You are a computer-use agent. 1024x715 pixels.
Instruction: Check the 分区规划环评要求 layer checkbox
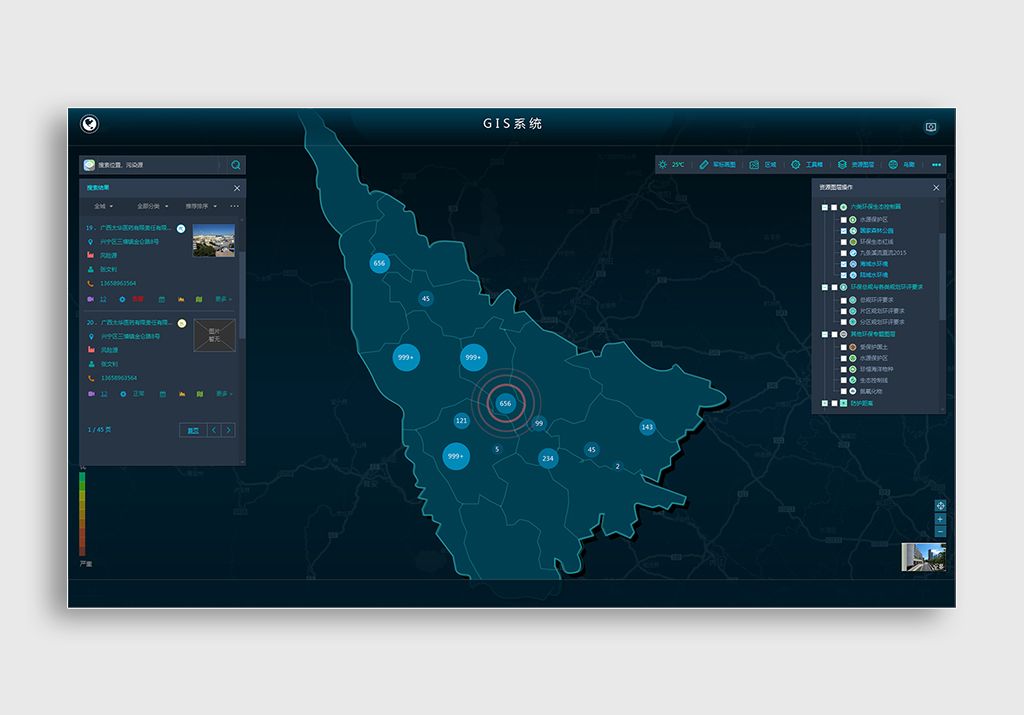click(843, 323)
